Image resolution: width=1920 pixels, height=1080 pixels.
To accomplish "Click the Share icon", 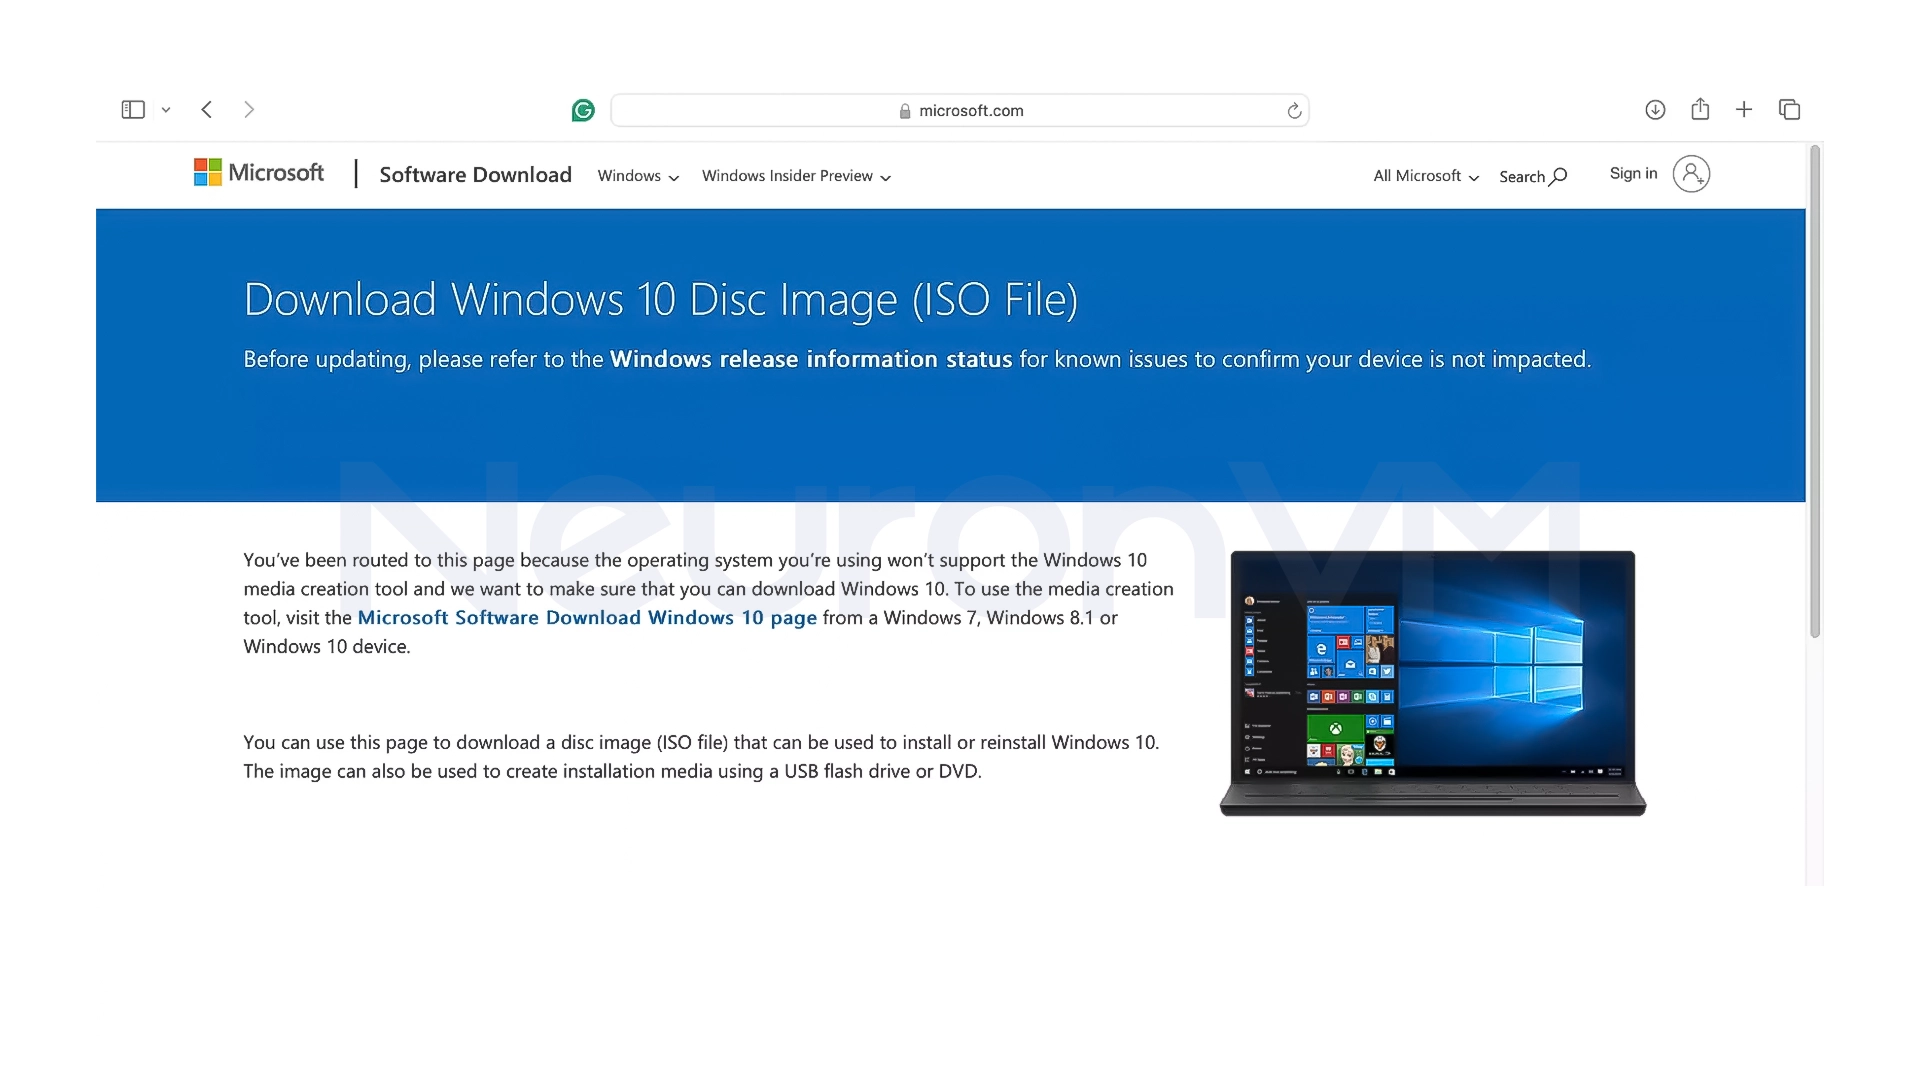I will (1700, 109).
